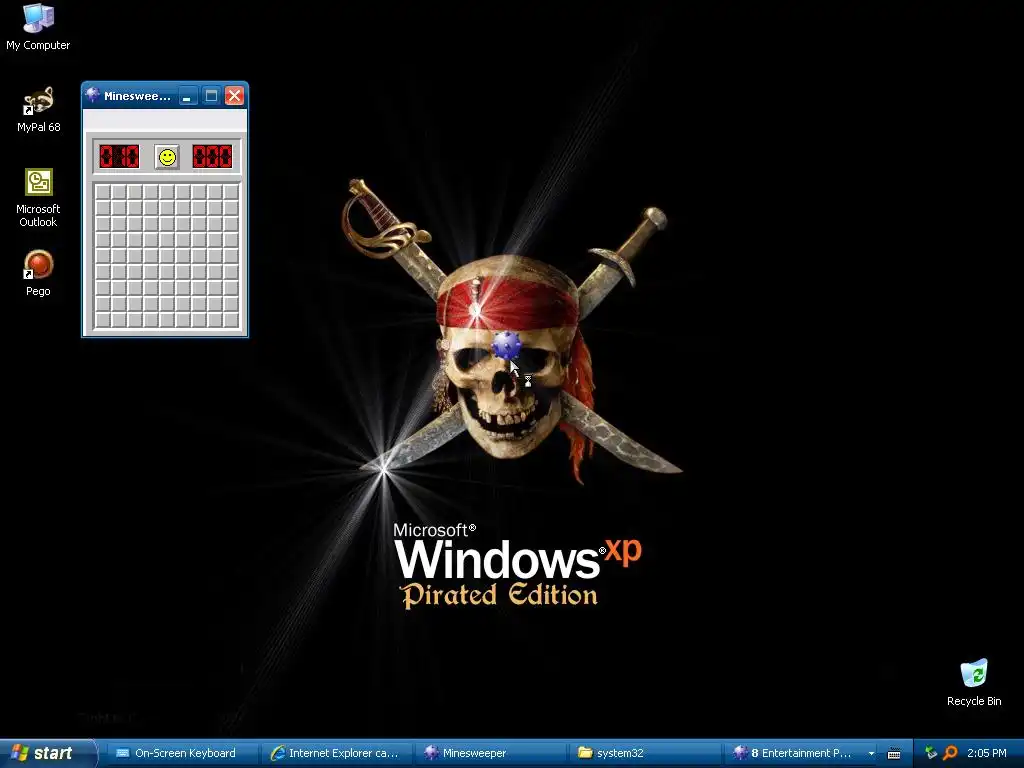The height and width of the screenshot is (768, 1024).
Task: Uncover the top-left corner cell of the minefield
Action: 103,192
